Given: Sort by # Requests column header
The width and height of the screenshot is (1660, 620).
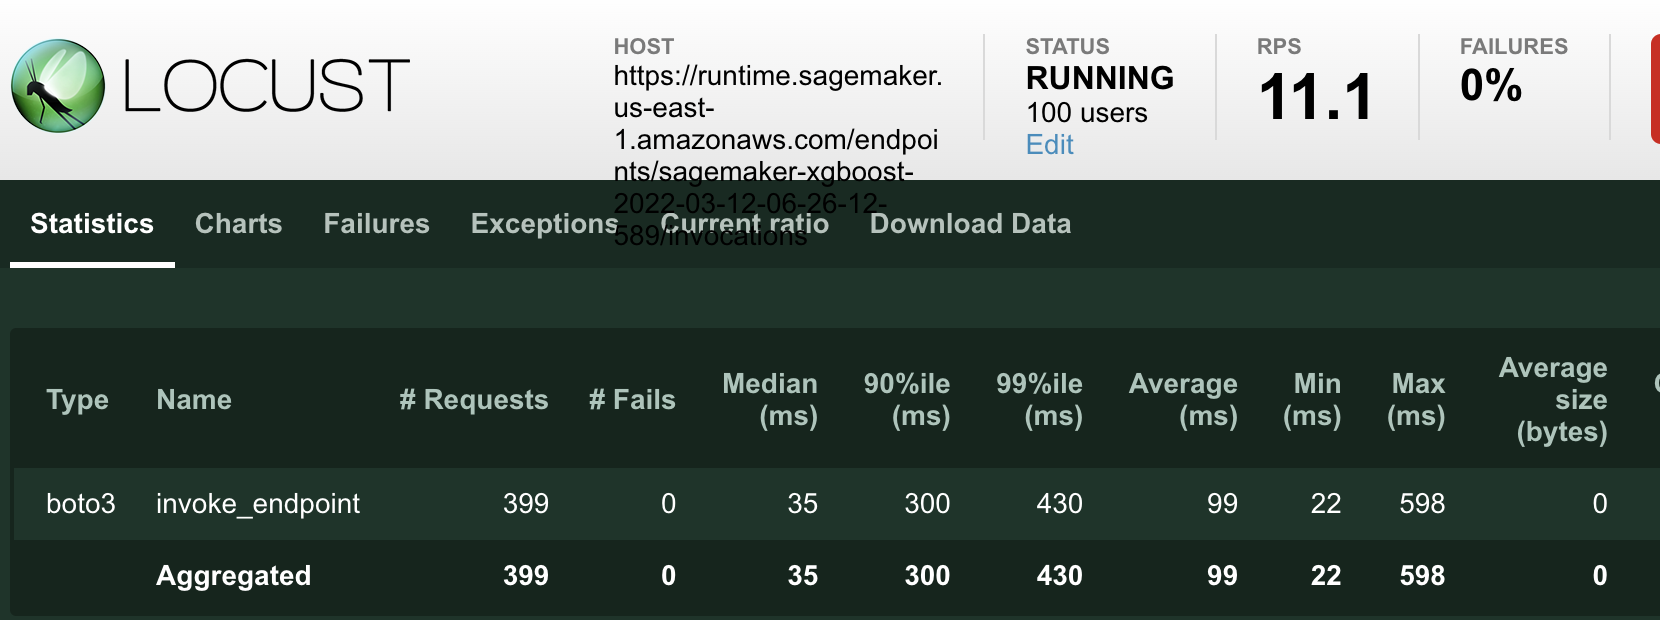Looking at the screenshot, I should 474,400.
